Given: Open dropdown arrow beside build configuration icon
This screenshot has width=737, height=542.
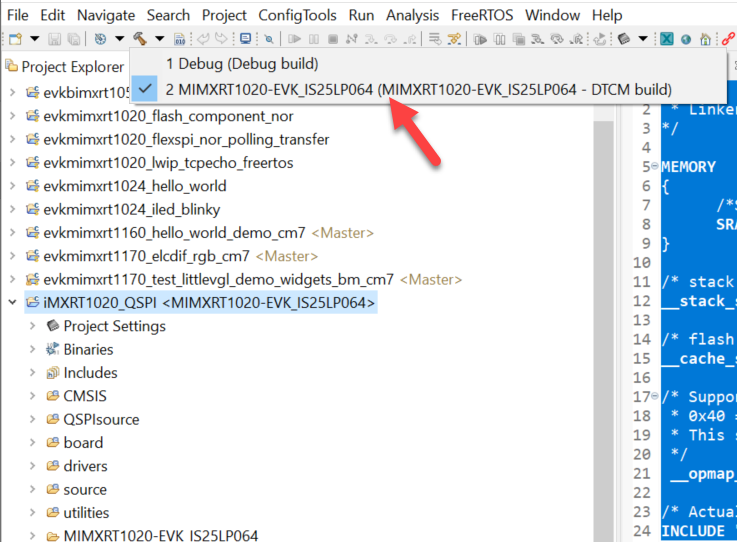Looking at the screenshot, I should tap(119, 39).
